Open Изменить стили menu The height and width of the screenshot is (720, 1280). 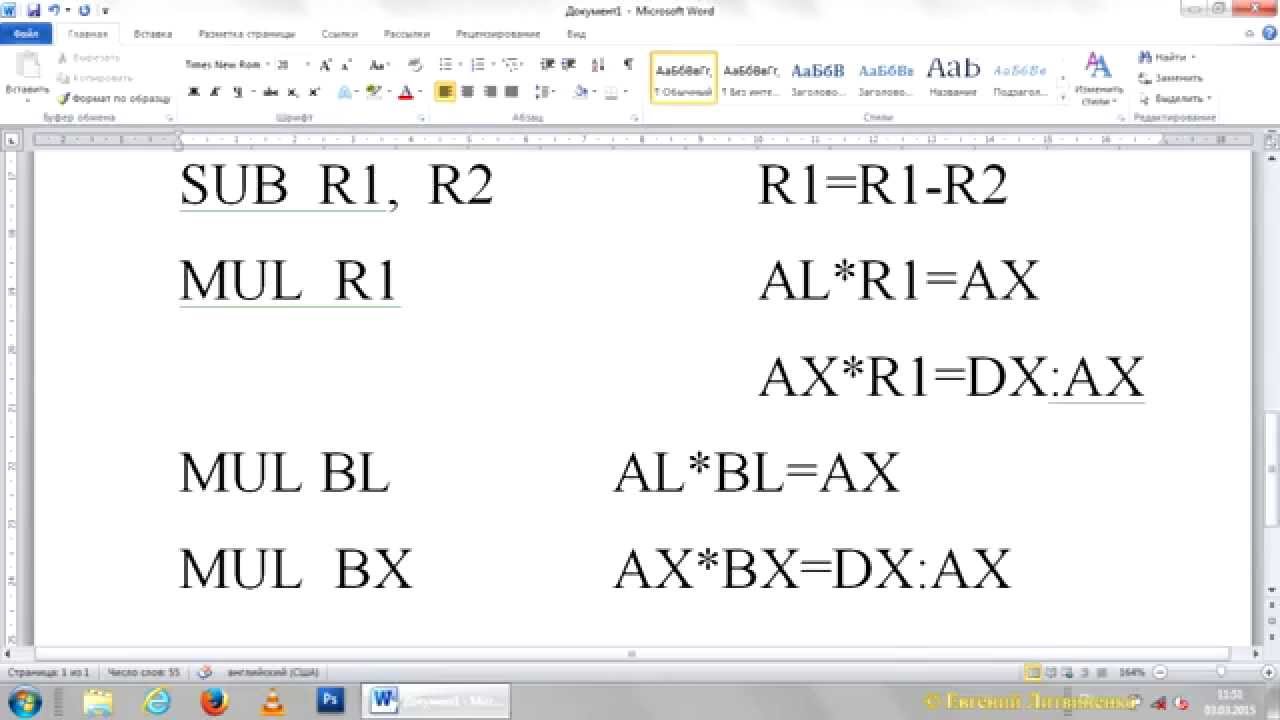pos(1098,79)
